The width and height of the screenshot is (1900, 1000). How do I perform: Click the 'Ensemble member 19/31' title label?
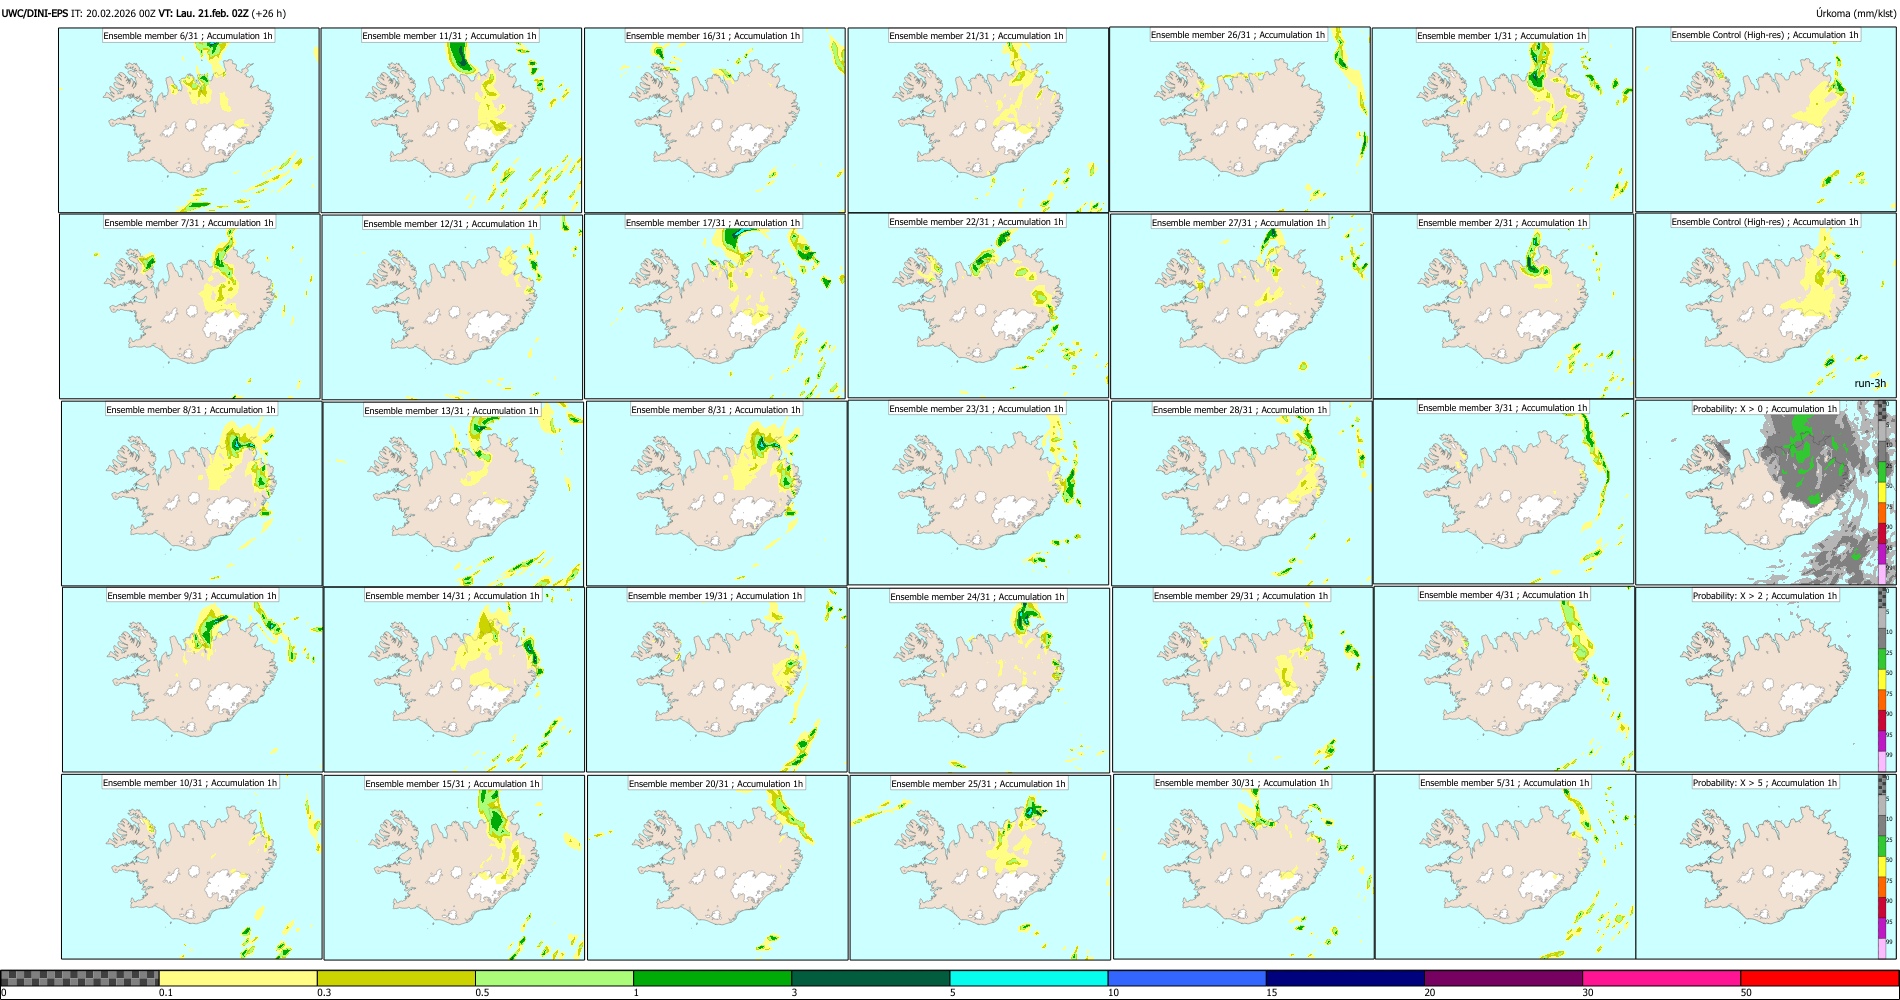tap(715, 596)
